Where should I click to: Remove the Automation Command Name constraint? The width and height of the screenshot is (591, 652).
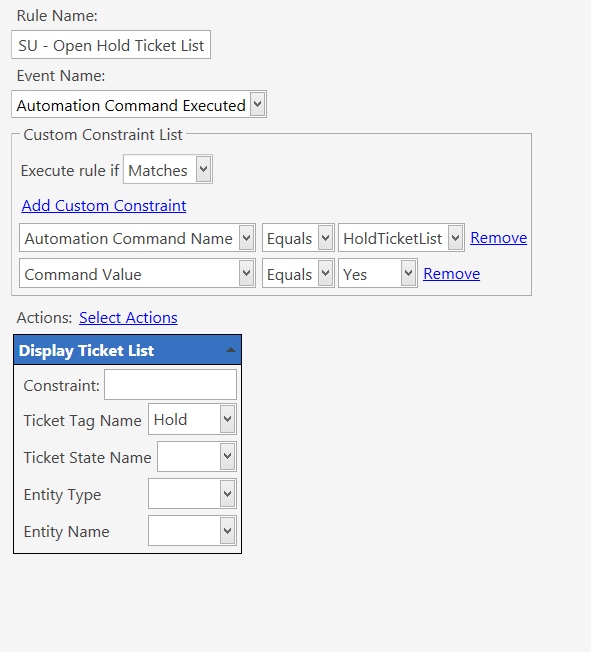point(499,238)
